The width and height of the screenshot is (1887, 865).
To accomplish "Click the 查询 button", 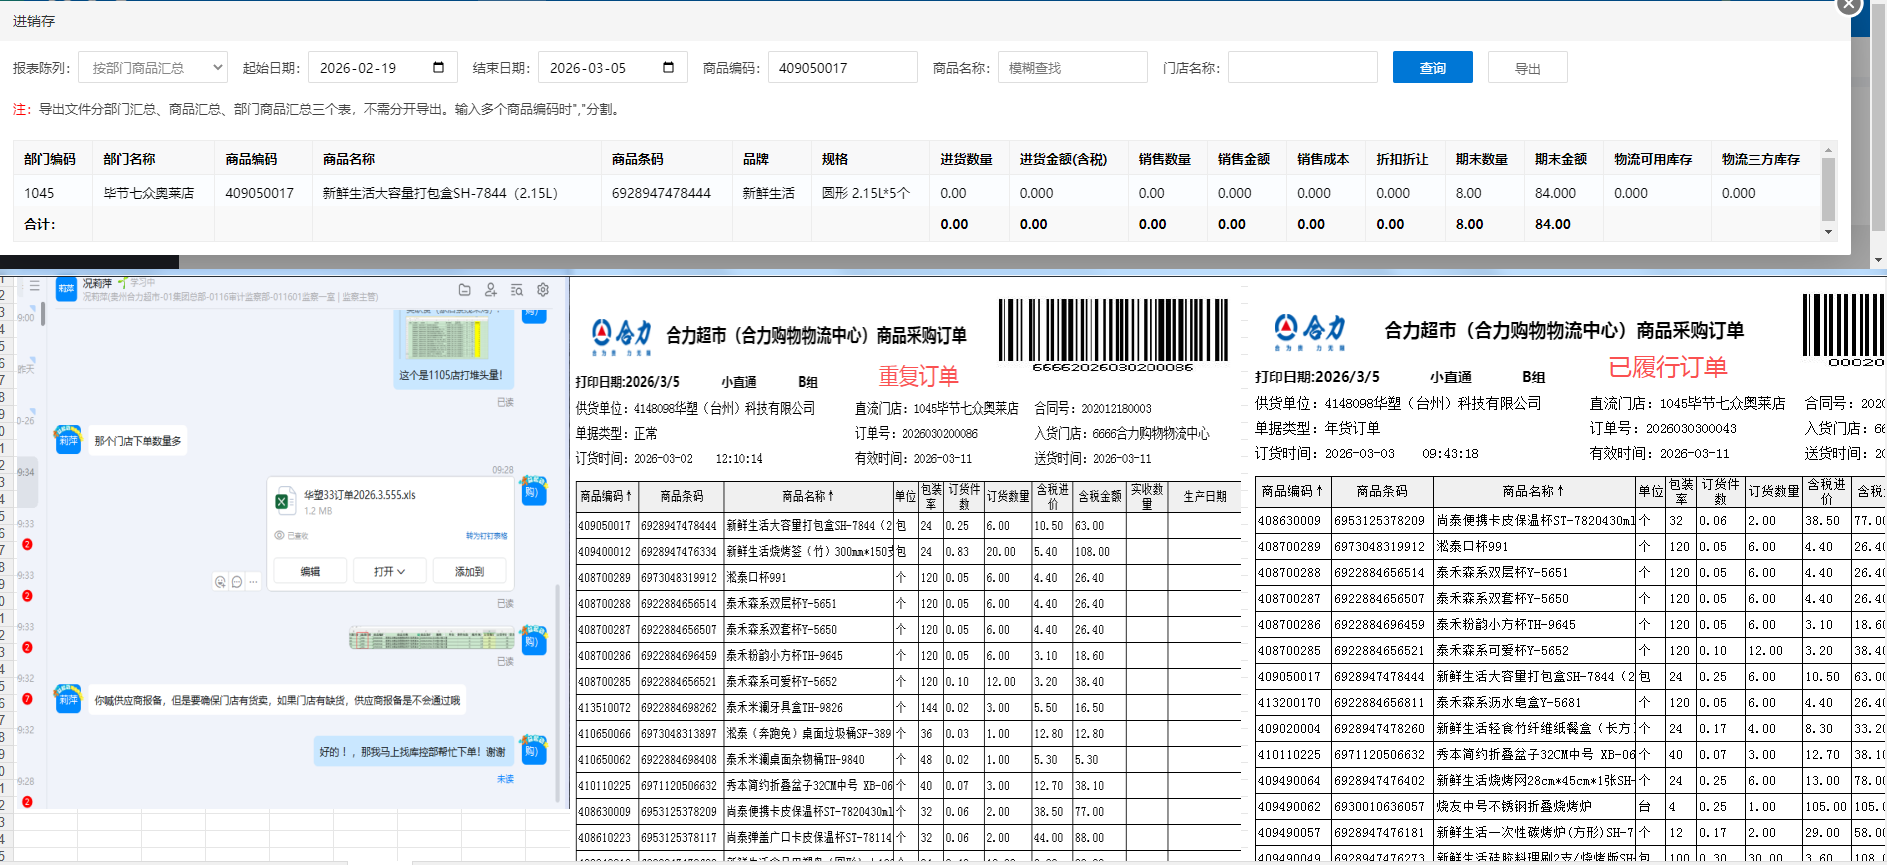I will point(1432,68).
